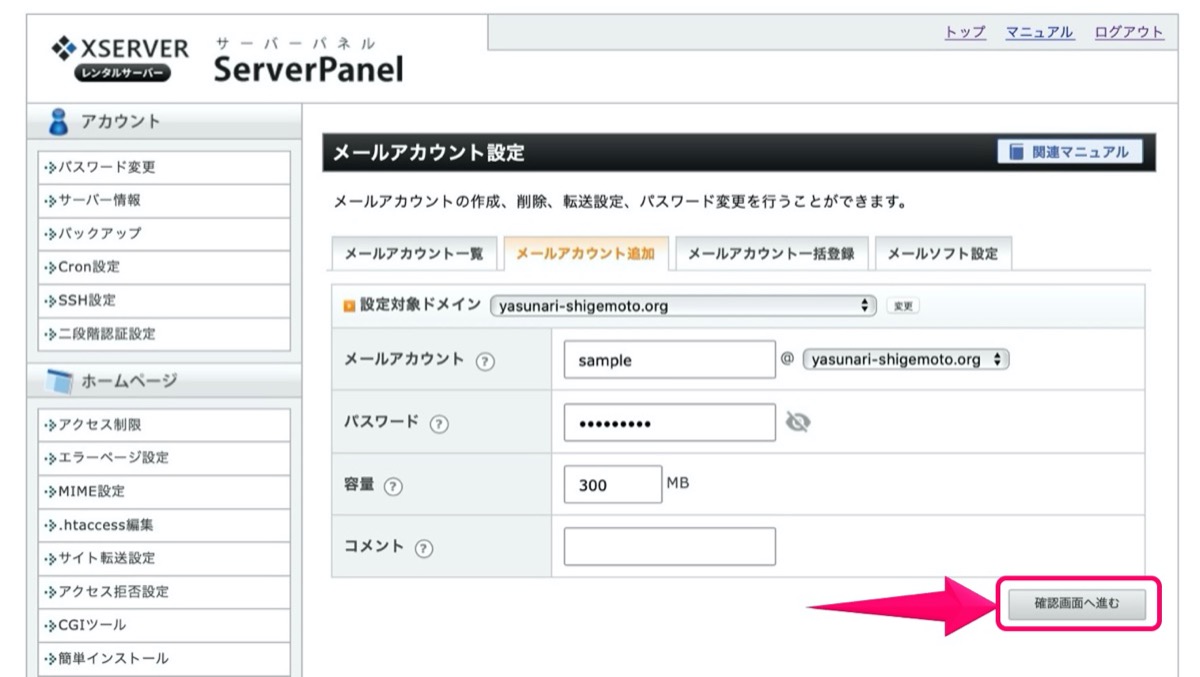
Task: Open Cron設定 in the sidebar
Action: (164, 267)
